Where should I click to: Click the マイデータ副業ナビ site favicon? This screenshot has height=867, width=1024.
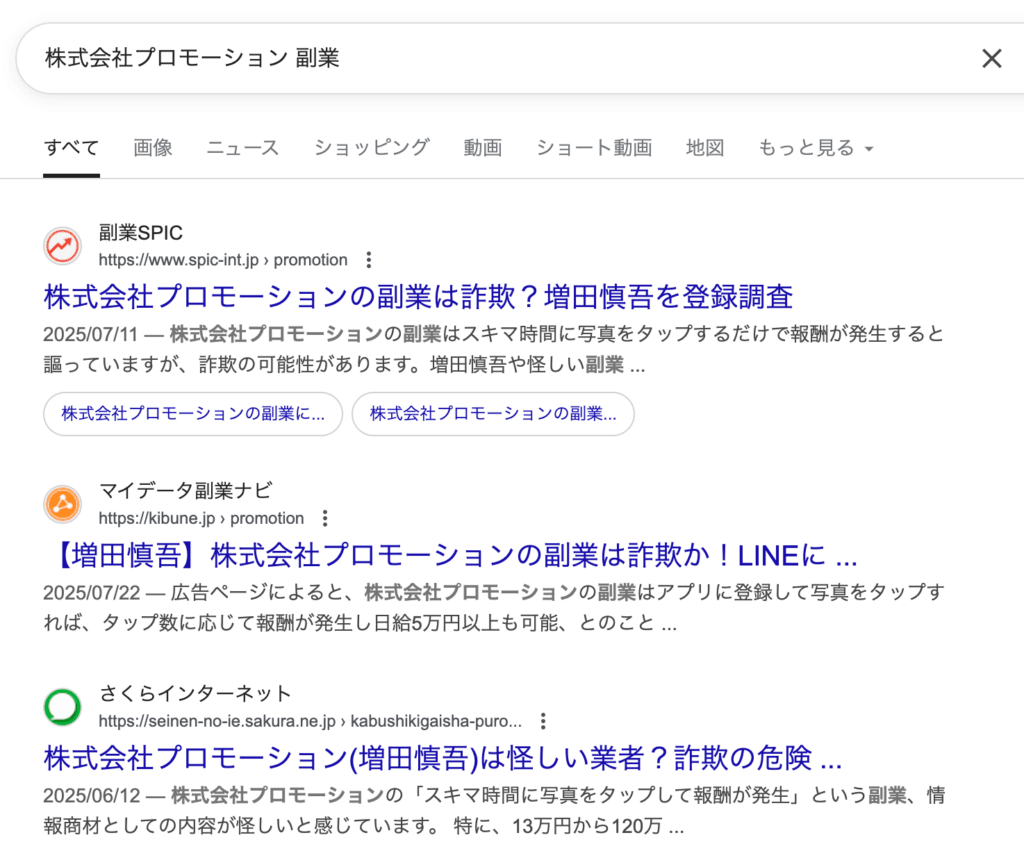pos(63,505)
